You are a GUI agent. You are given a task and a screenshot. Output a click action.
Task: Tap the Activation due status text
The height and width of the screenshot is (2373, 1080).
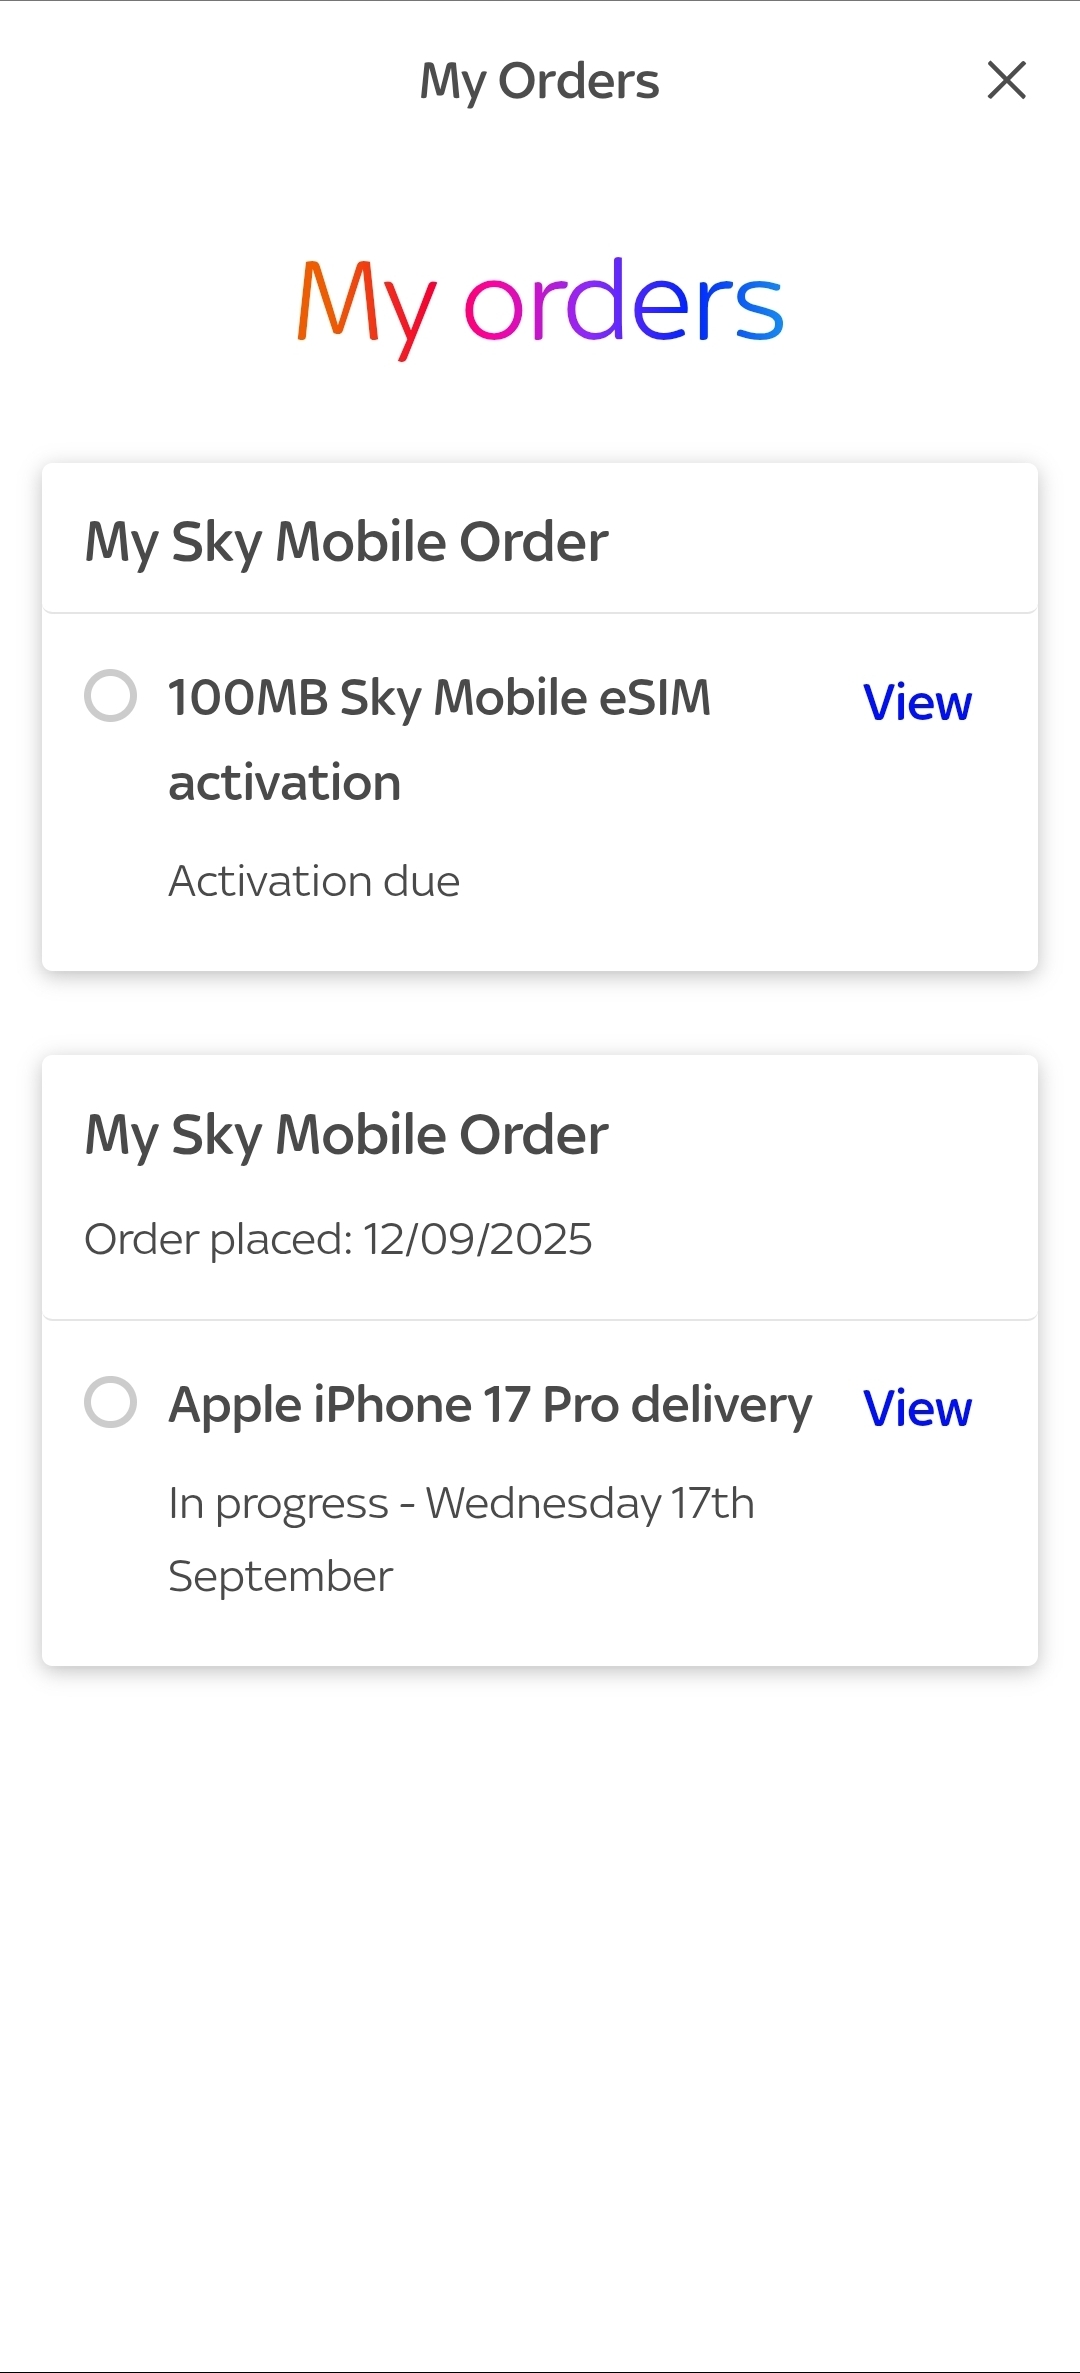click(314, 881)
